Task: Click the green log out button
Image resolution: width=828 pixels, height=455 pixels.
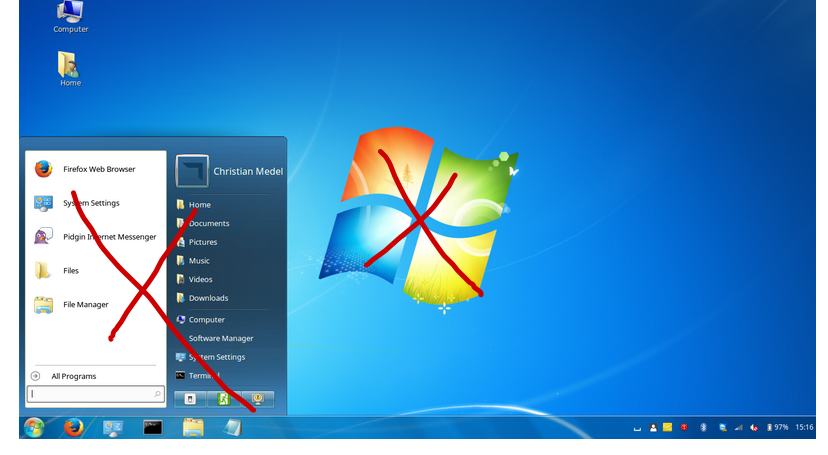Action: 224,399
